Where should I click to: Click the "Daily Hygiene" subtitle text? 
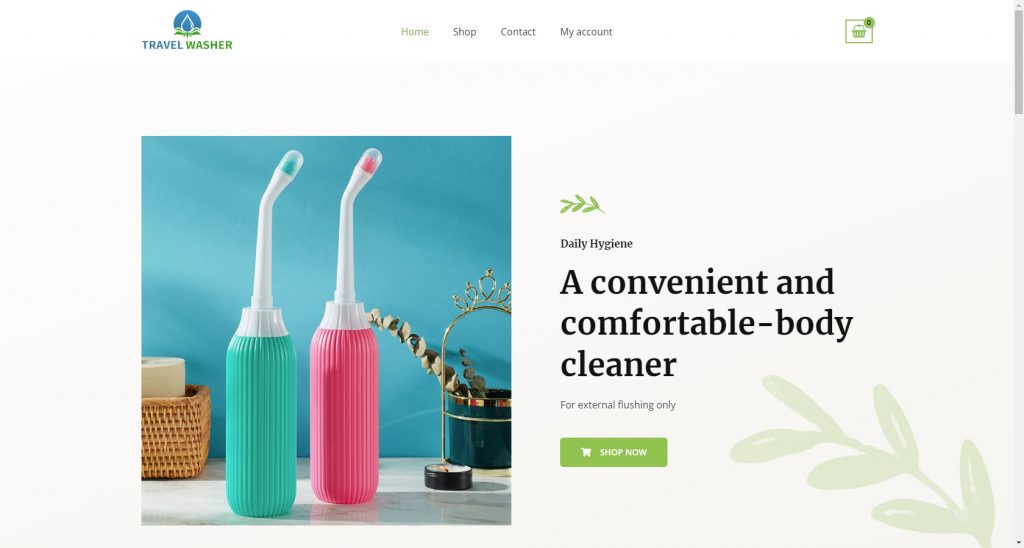pos(596,244)
